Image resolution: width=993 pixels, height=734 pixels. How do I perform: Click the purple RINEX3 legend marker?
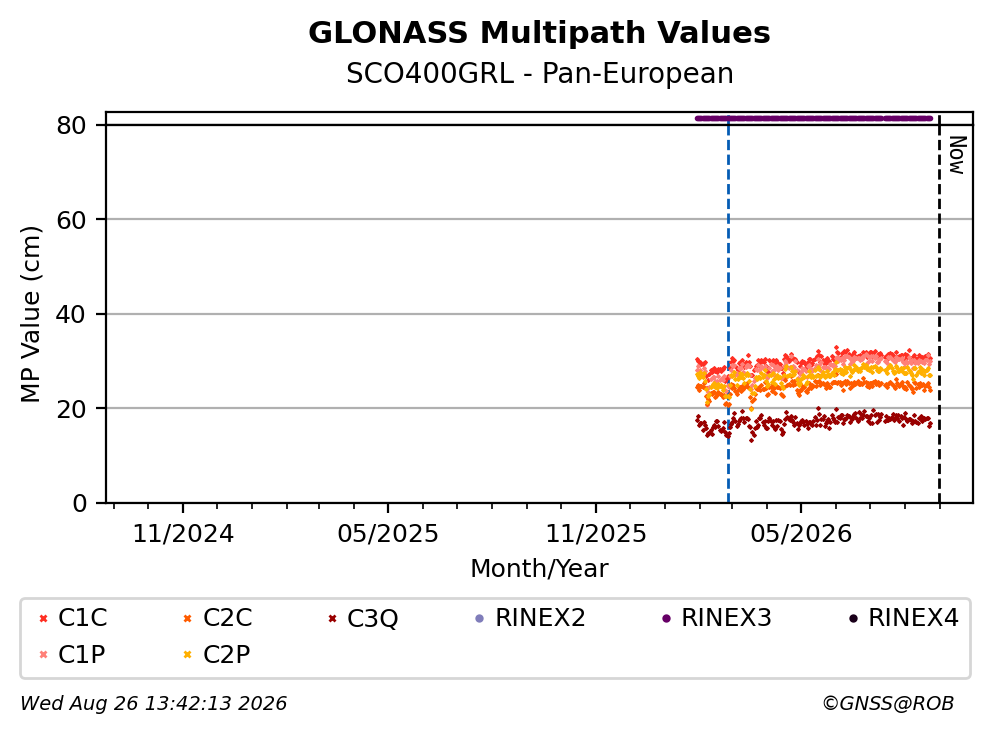666,619
